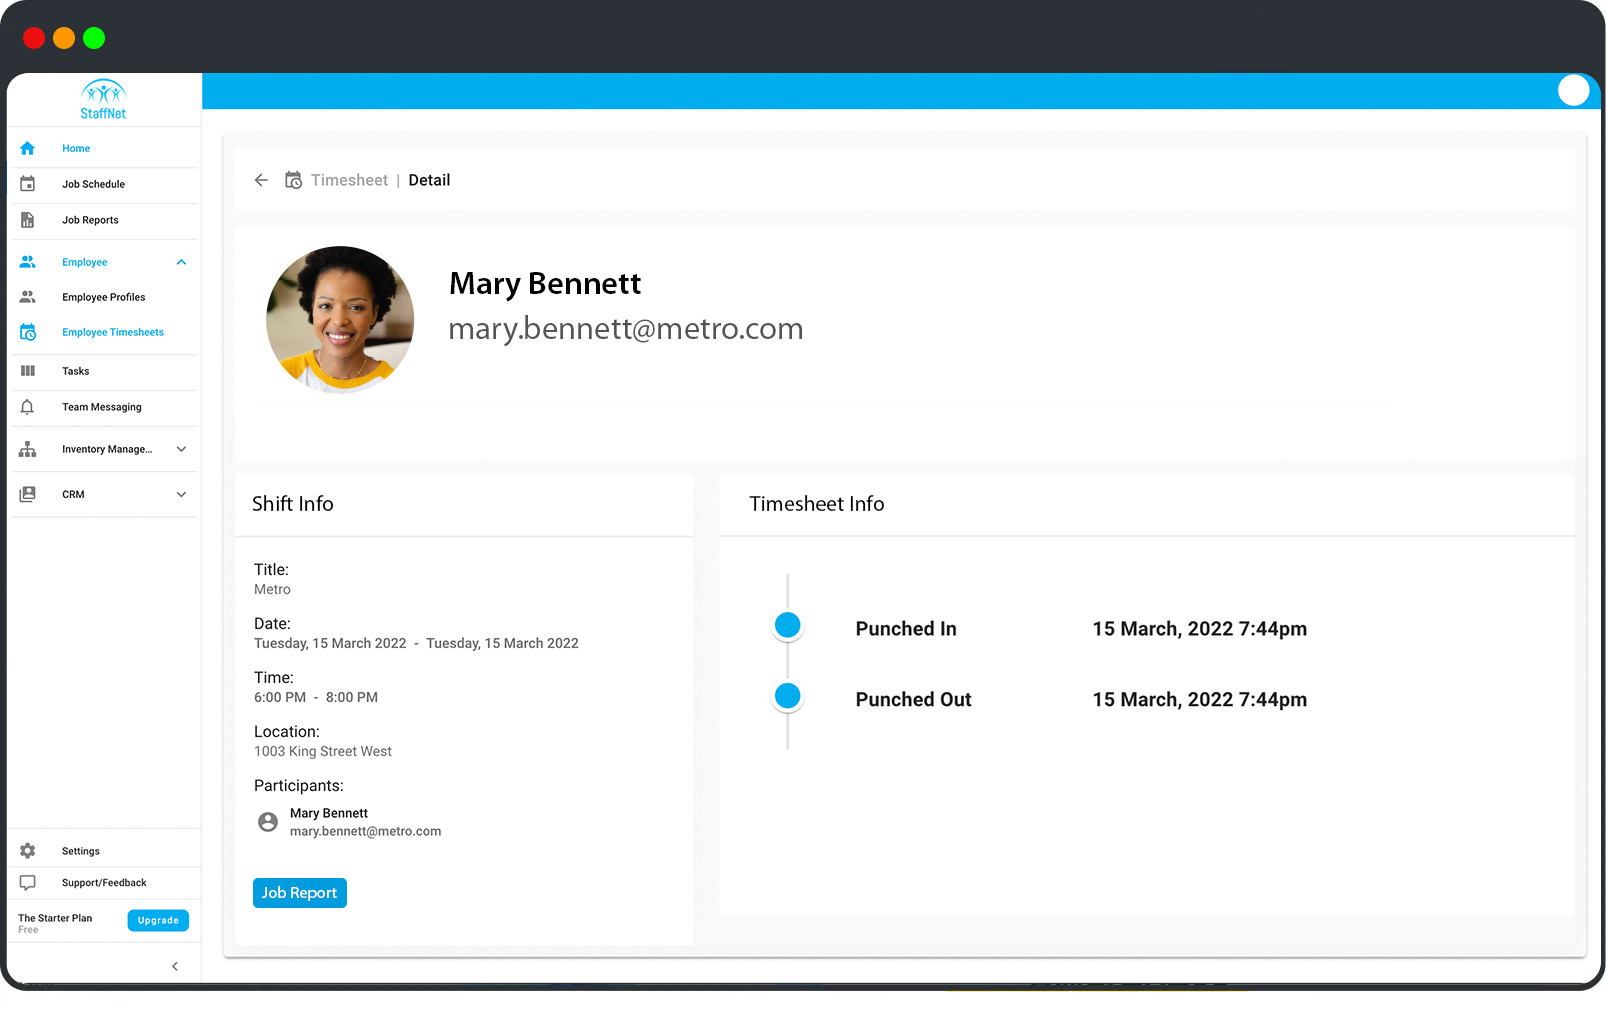Select Employee Profiles in the sidebar
The width and height of the screenshot is (1606, 1010).
(x=104, y=297)
